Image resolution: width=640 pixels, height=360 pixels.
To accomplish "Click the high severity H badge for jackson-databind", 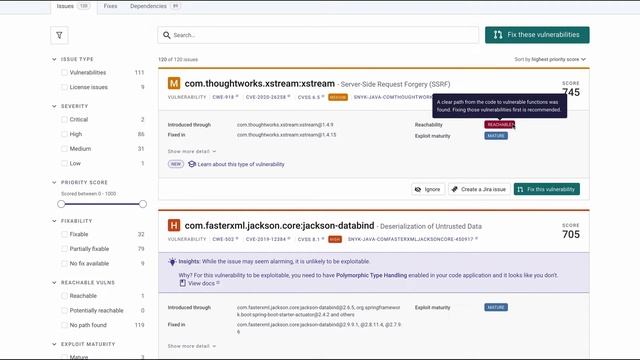I will [x=174, y=225].
